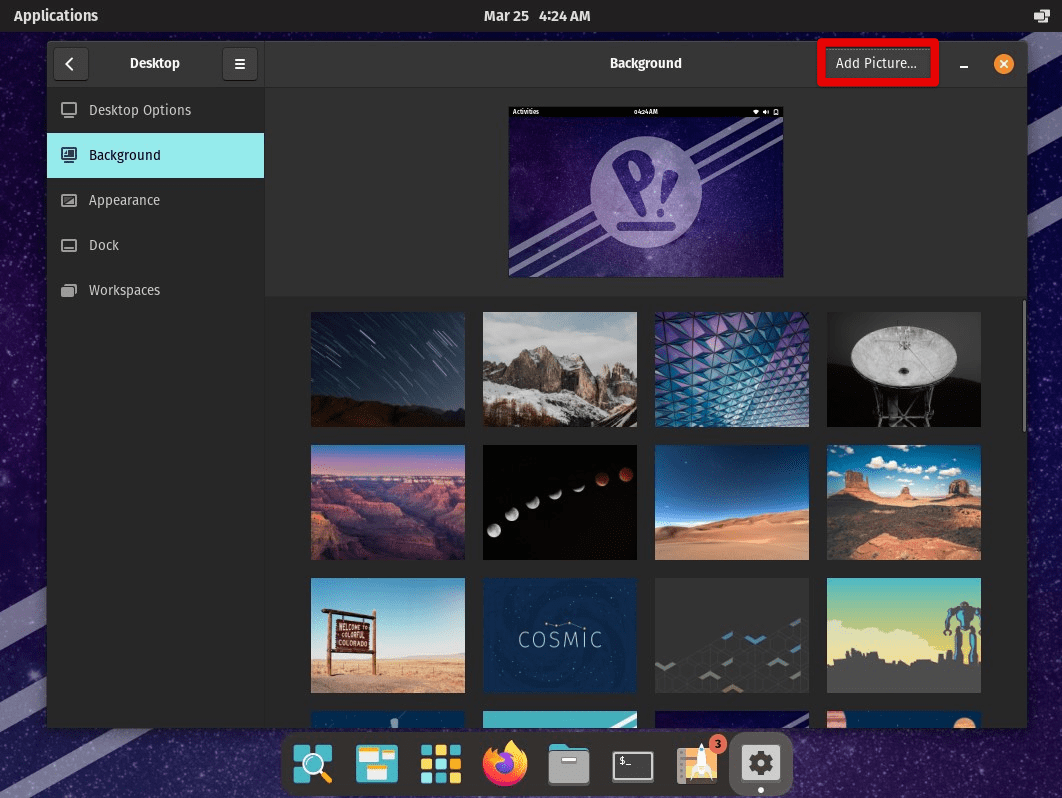This screenshot has width=1062, height=798.
Task: Click the back chevron above the sidebar
Action: pos(70,63)
